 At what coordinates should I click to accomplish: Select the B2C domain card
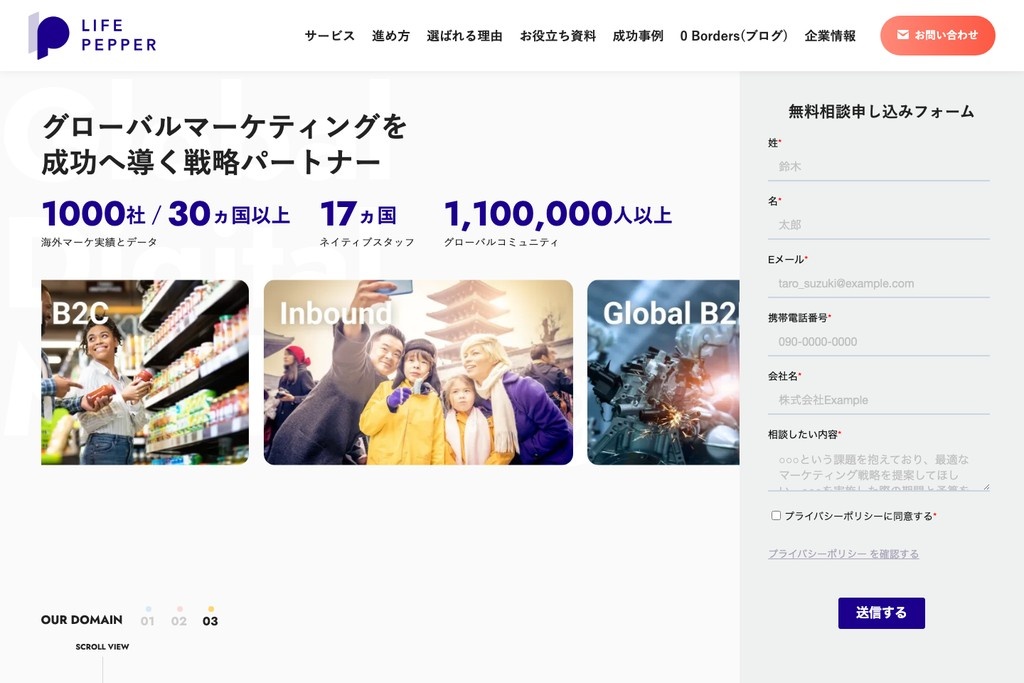(145, 372)
